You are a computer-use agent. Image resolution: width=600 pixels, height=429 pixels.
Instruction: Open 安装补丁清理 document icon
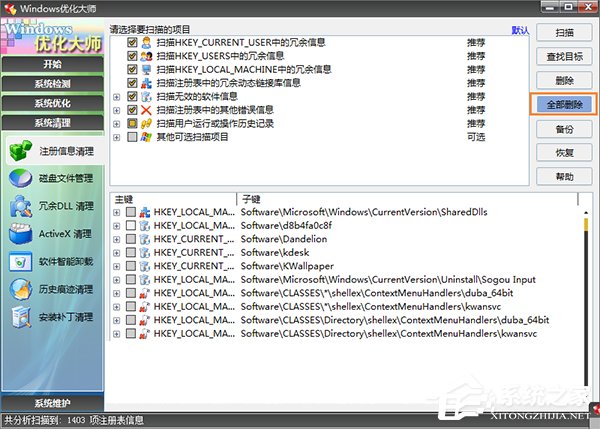coord(21,317)
